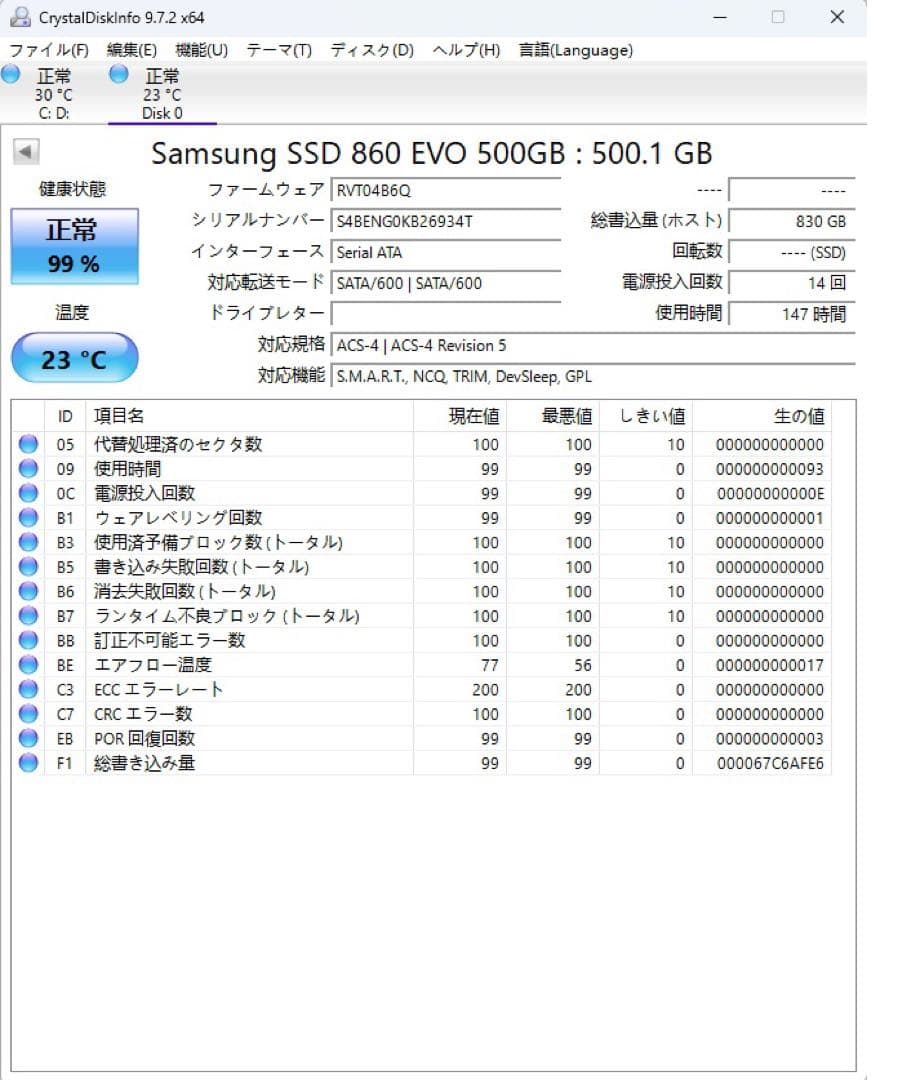Click the しきい値 column header
The image size is (904, 1080).
coord(646,416)
